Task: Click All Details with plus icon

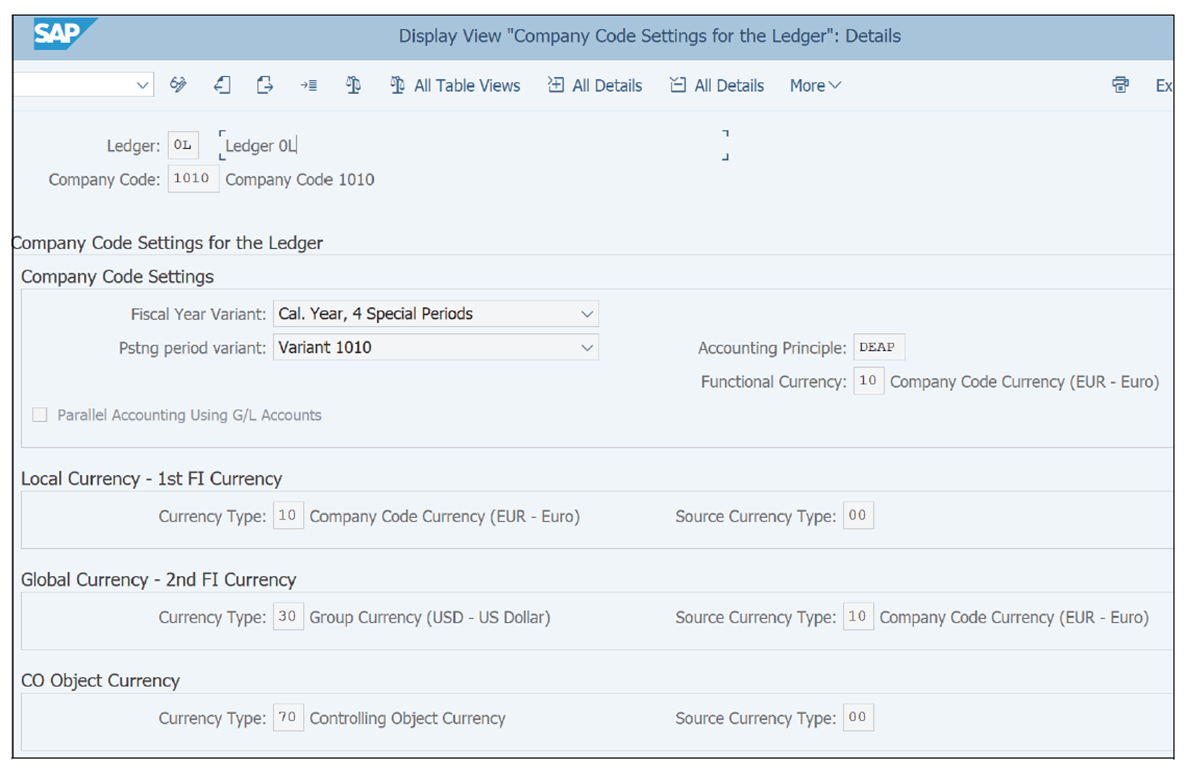Action: [594, 86]
